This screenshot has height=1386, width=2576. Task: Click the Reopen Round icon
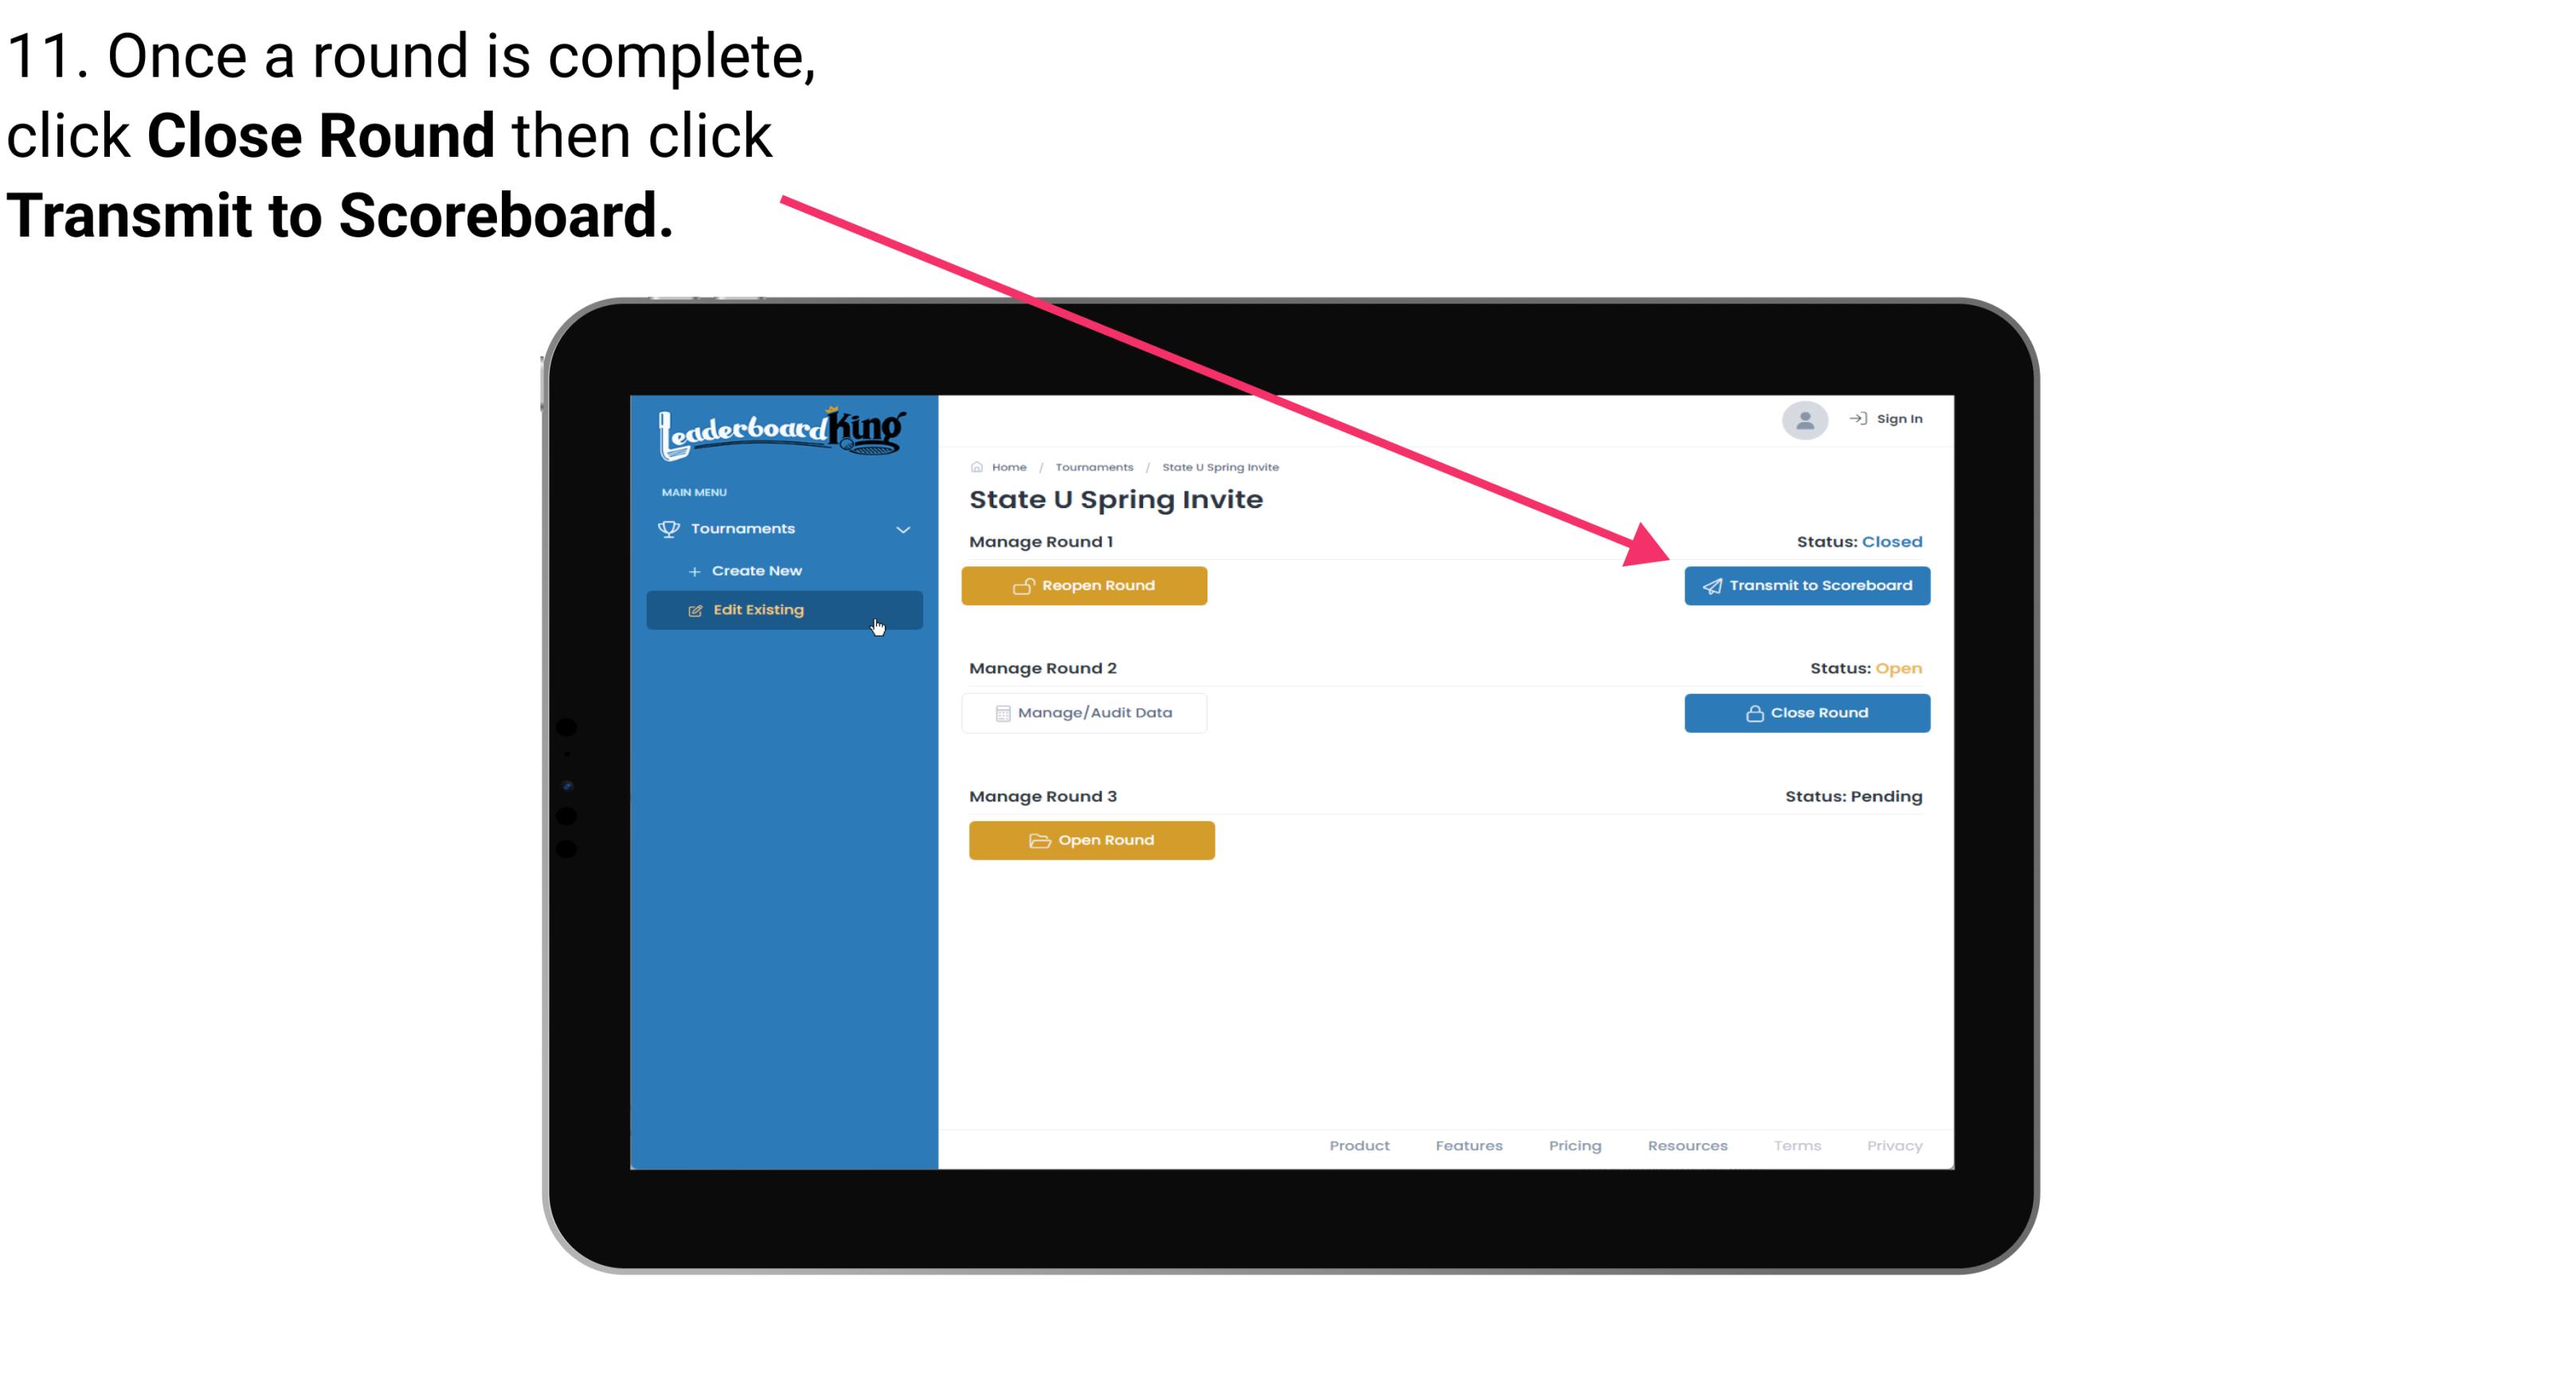(1024, 585)
